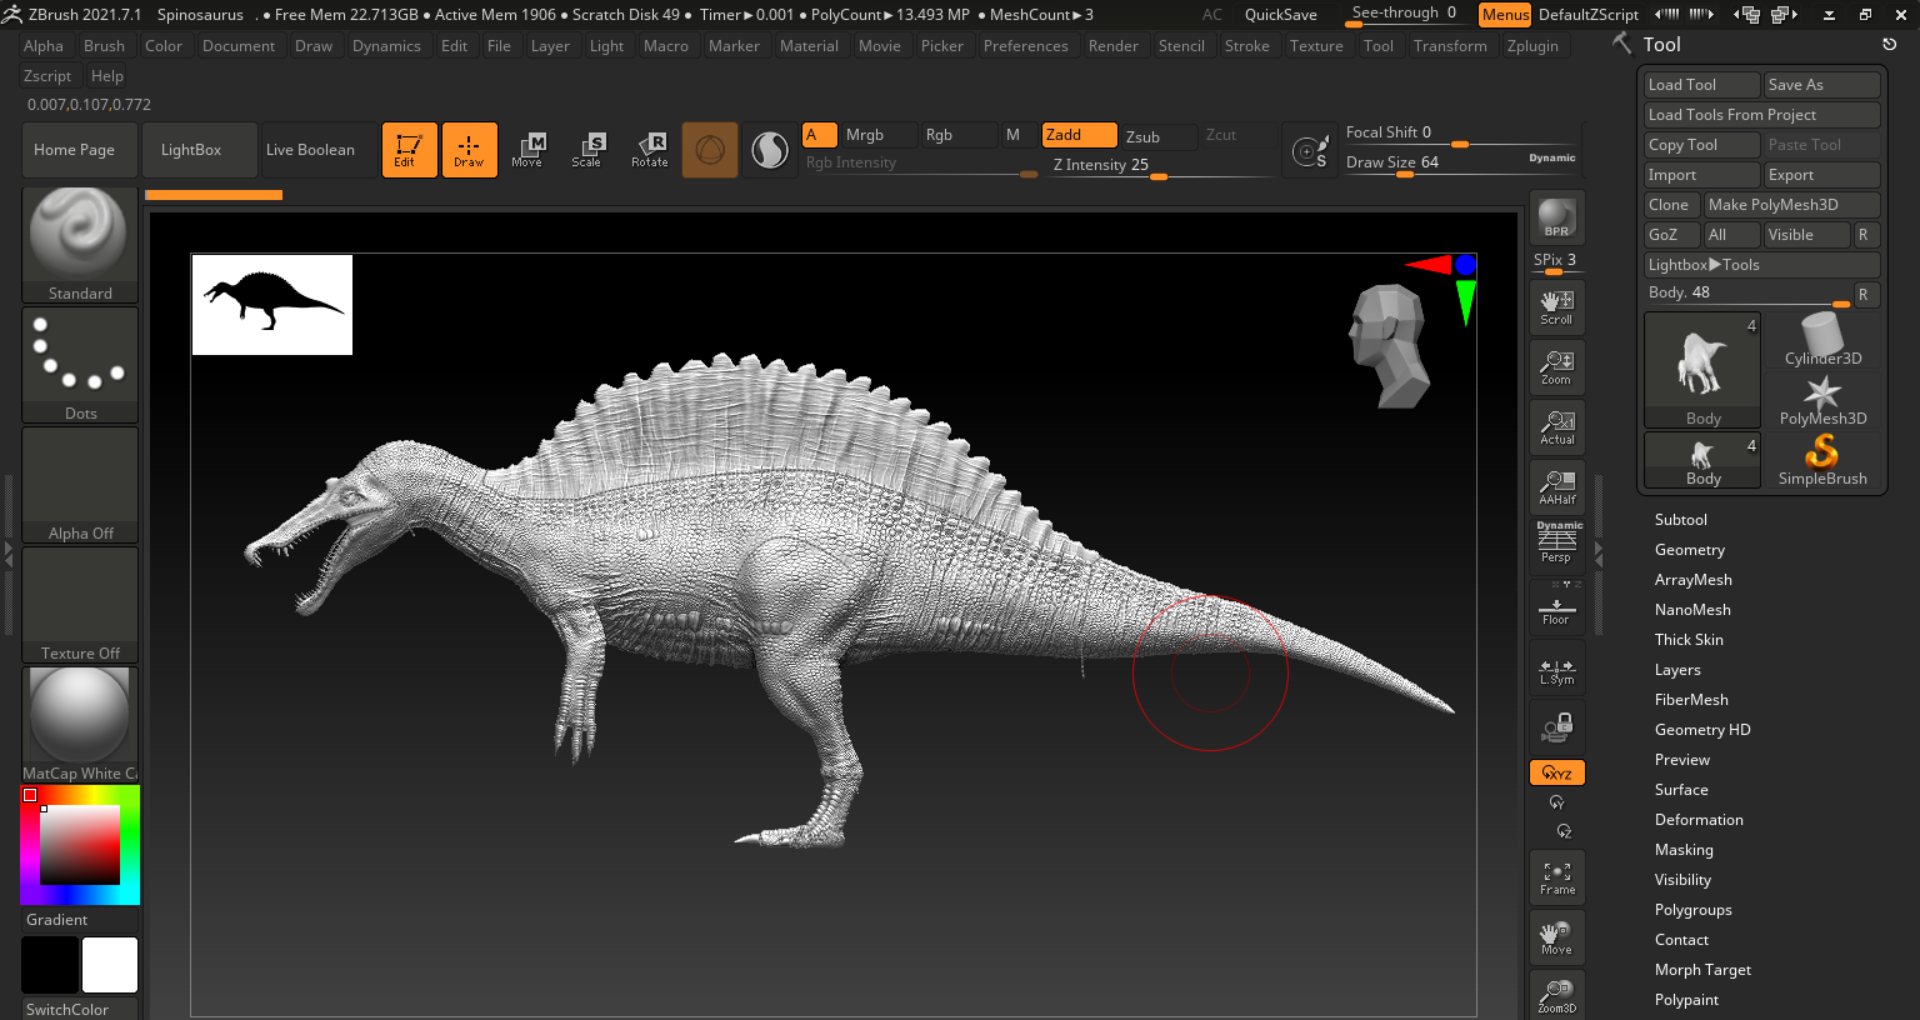The height and width of the screenshot is (1020, 1920).
Task: Activate the Edit mode button
Action: click(409, 150)
